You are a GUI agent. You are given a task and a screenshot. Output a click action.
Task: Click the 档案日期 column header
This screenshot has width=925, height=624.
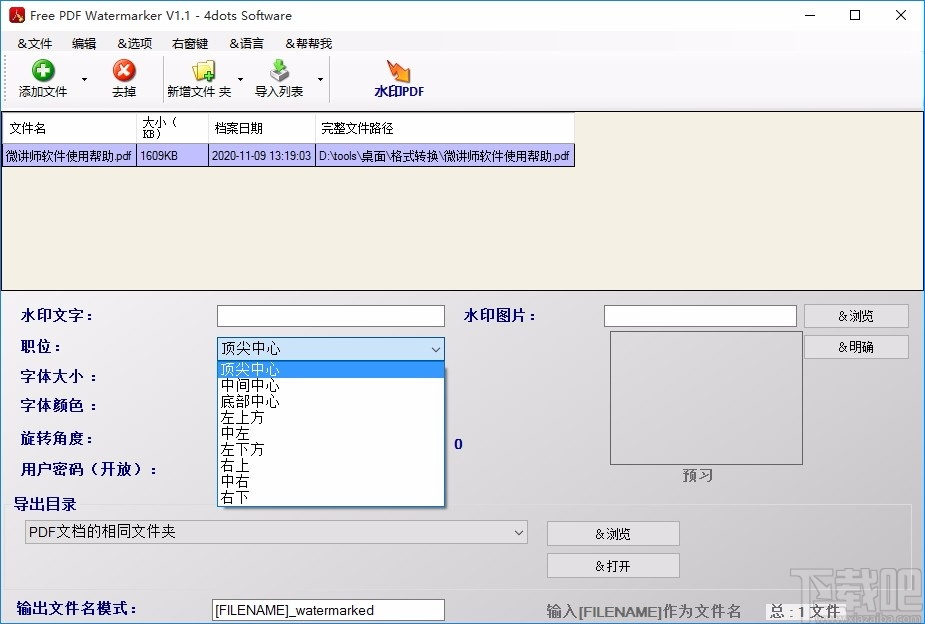pyautogui.click(x=262, y=128)
